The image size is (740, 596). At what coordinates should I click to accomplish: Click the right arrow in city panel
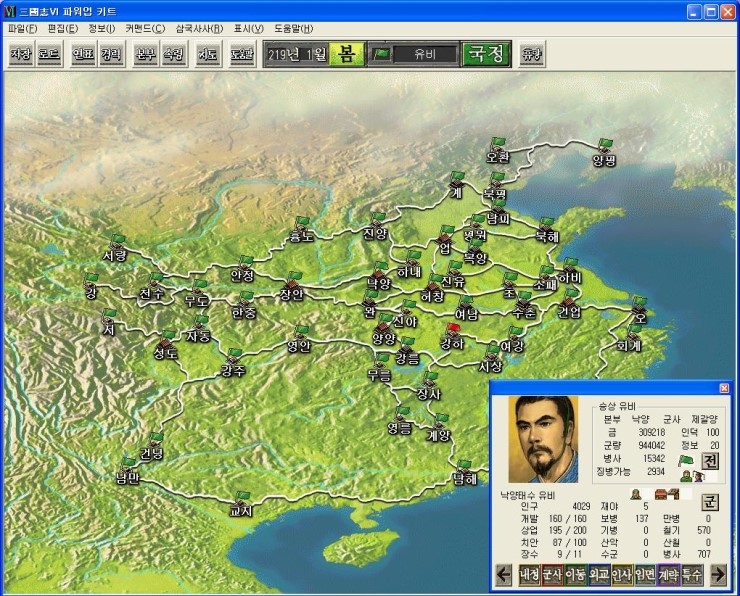tap(718, 575)
